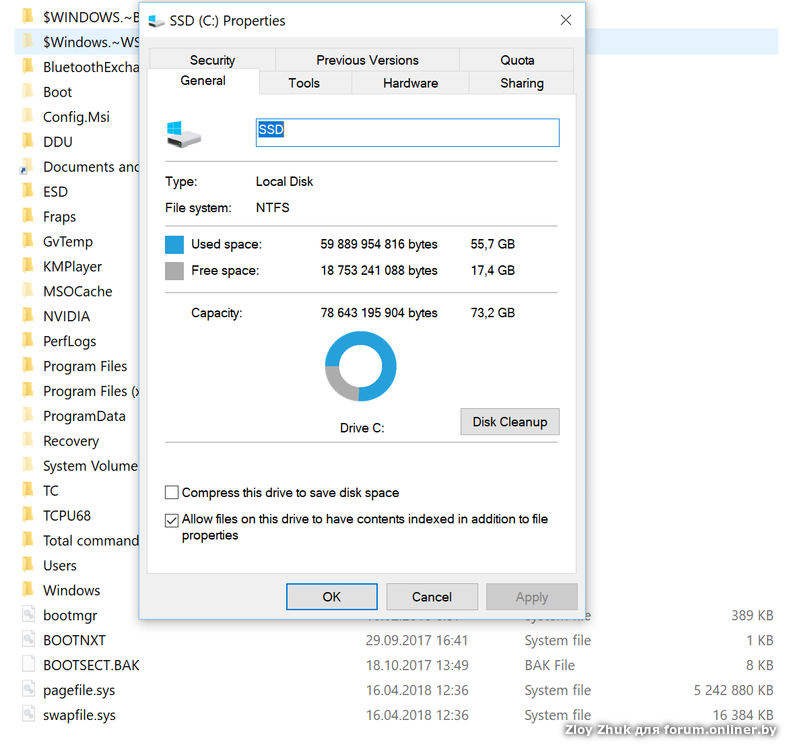Click the Fraps folder icon

tap(28, 216)
